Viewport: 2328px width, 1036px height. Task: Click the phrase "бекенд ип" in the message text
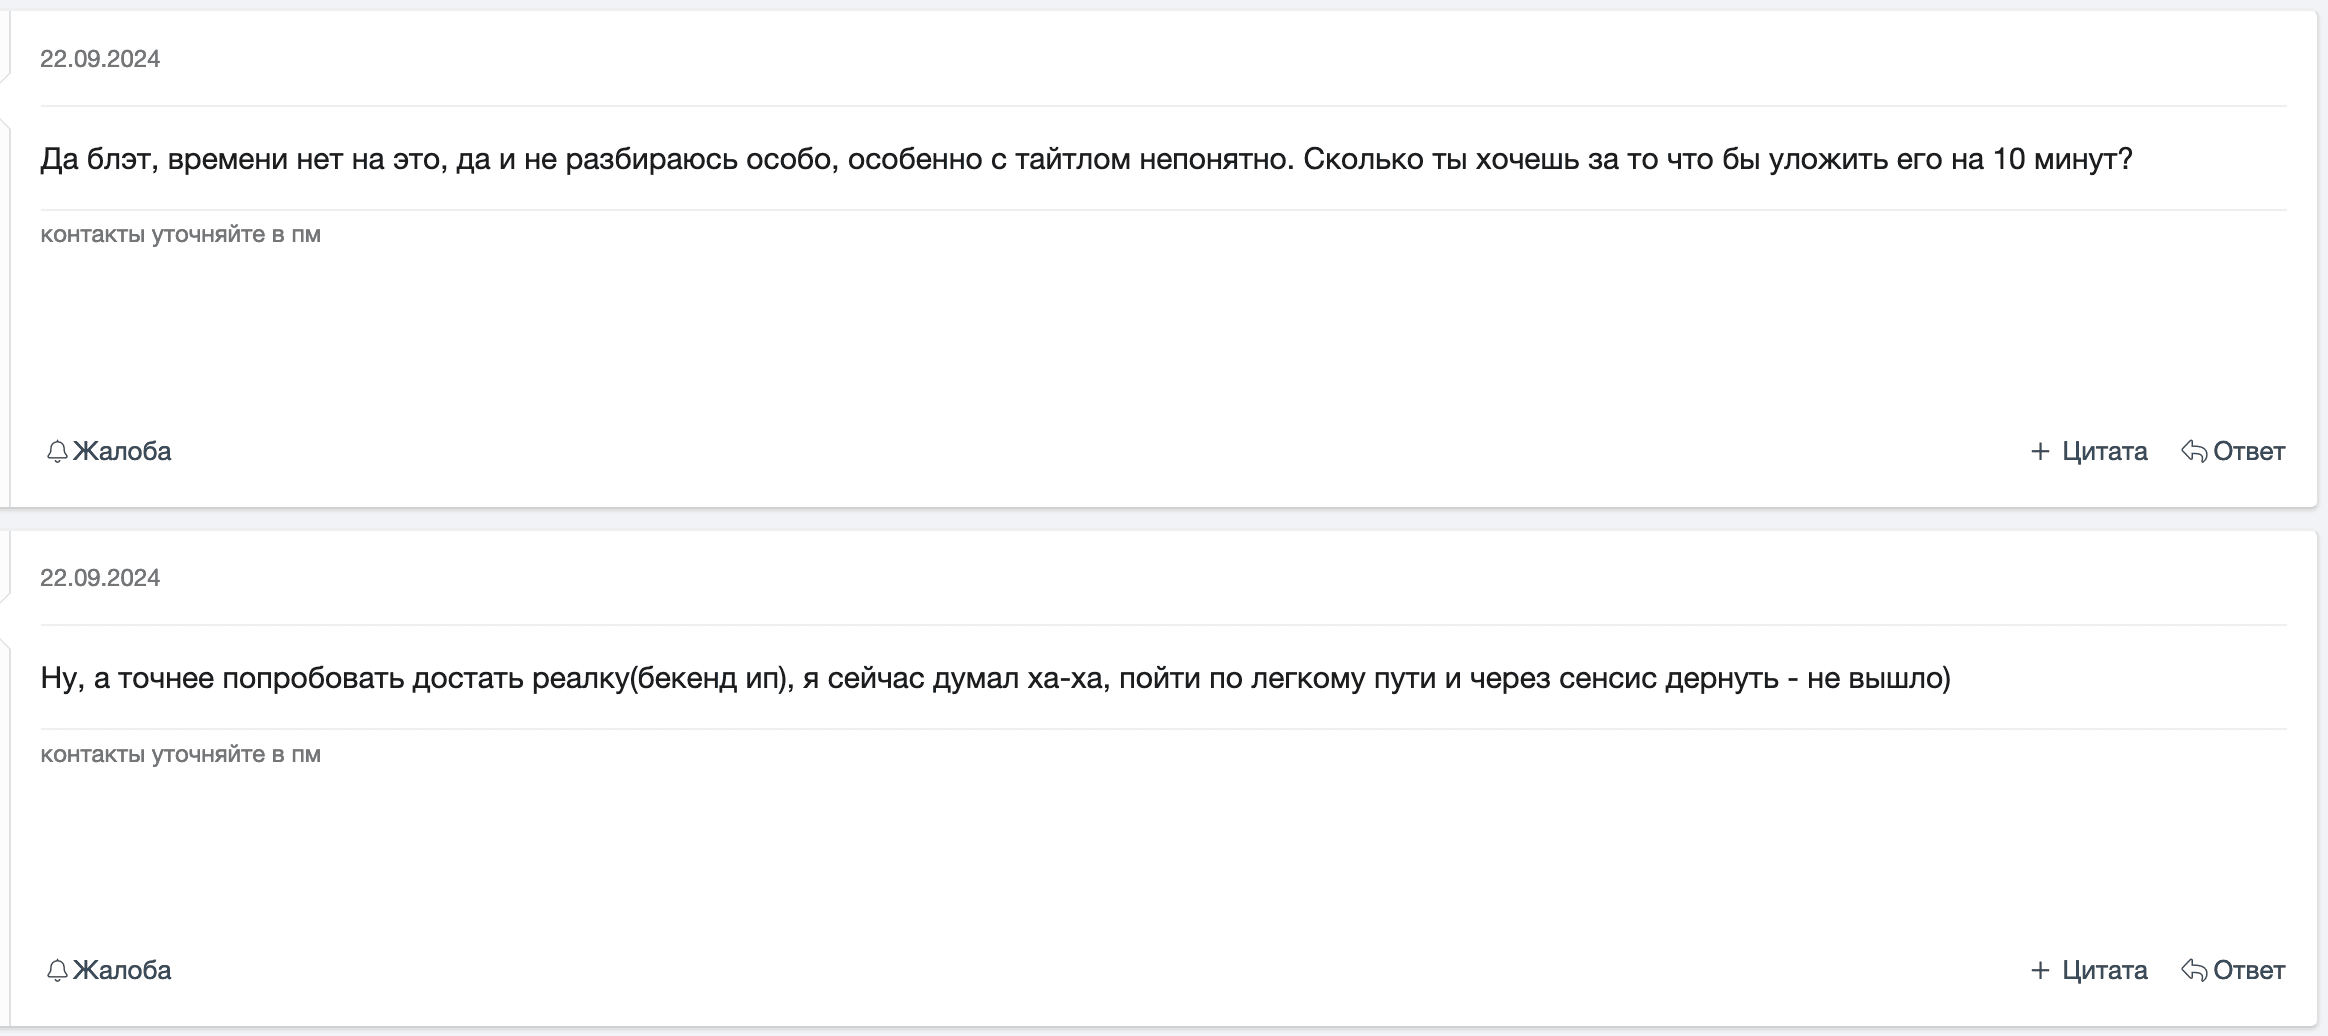(708, 679)
